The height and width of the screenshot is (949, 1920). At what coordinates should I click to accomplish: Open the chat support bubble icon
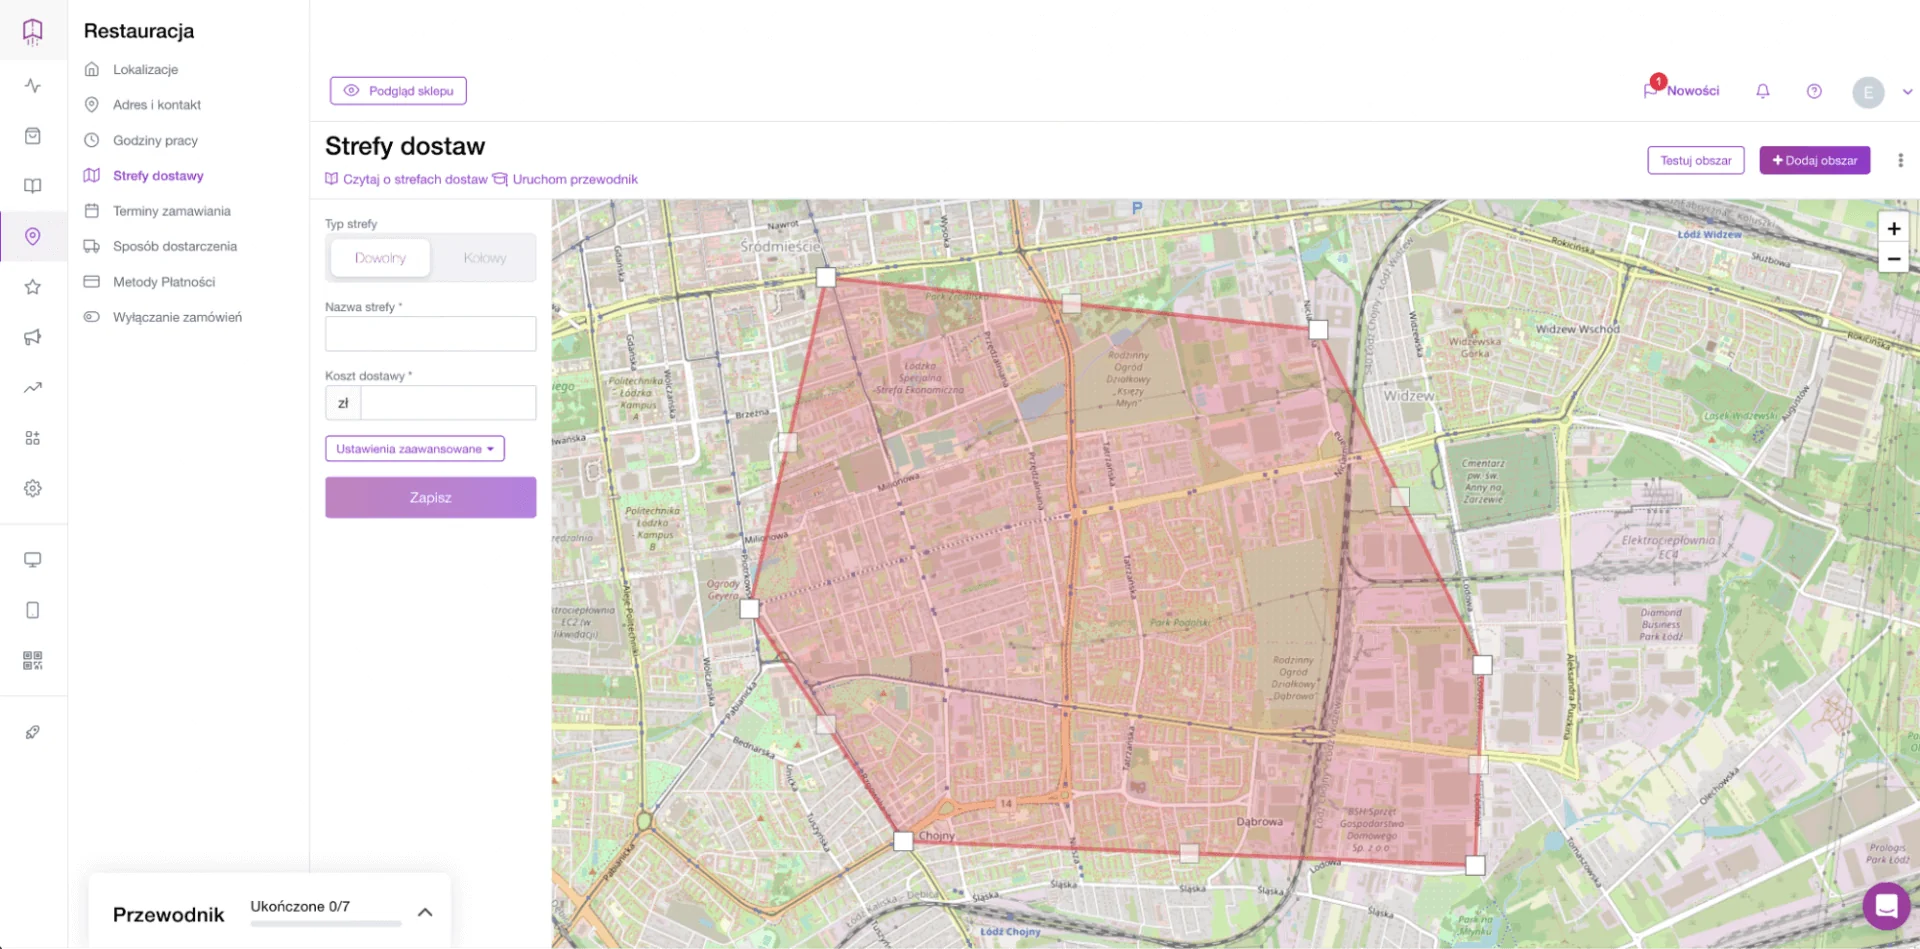pos(1886,906)
